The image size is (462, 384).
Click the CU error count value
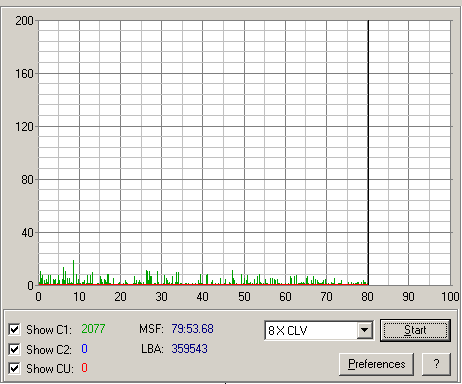(x=84, y=368)
